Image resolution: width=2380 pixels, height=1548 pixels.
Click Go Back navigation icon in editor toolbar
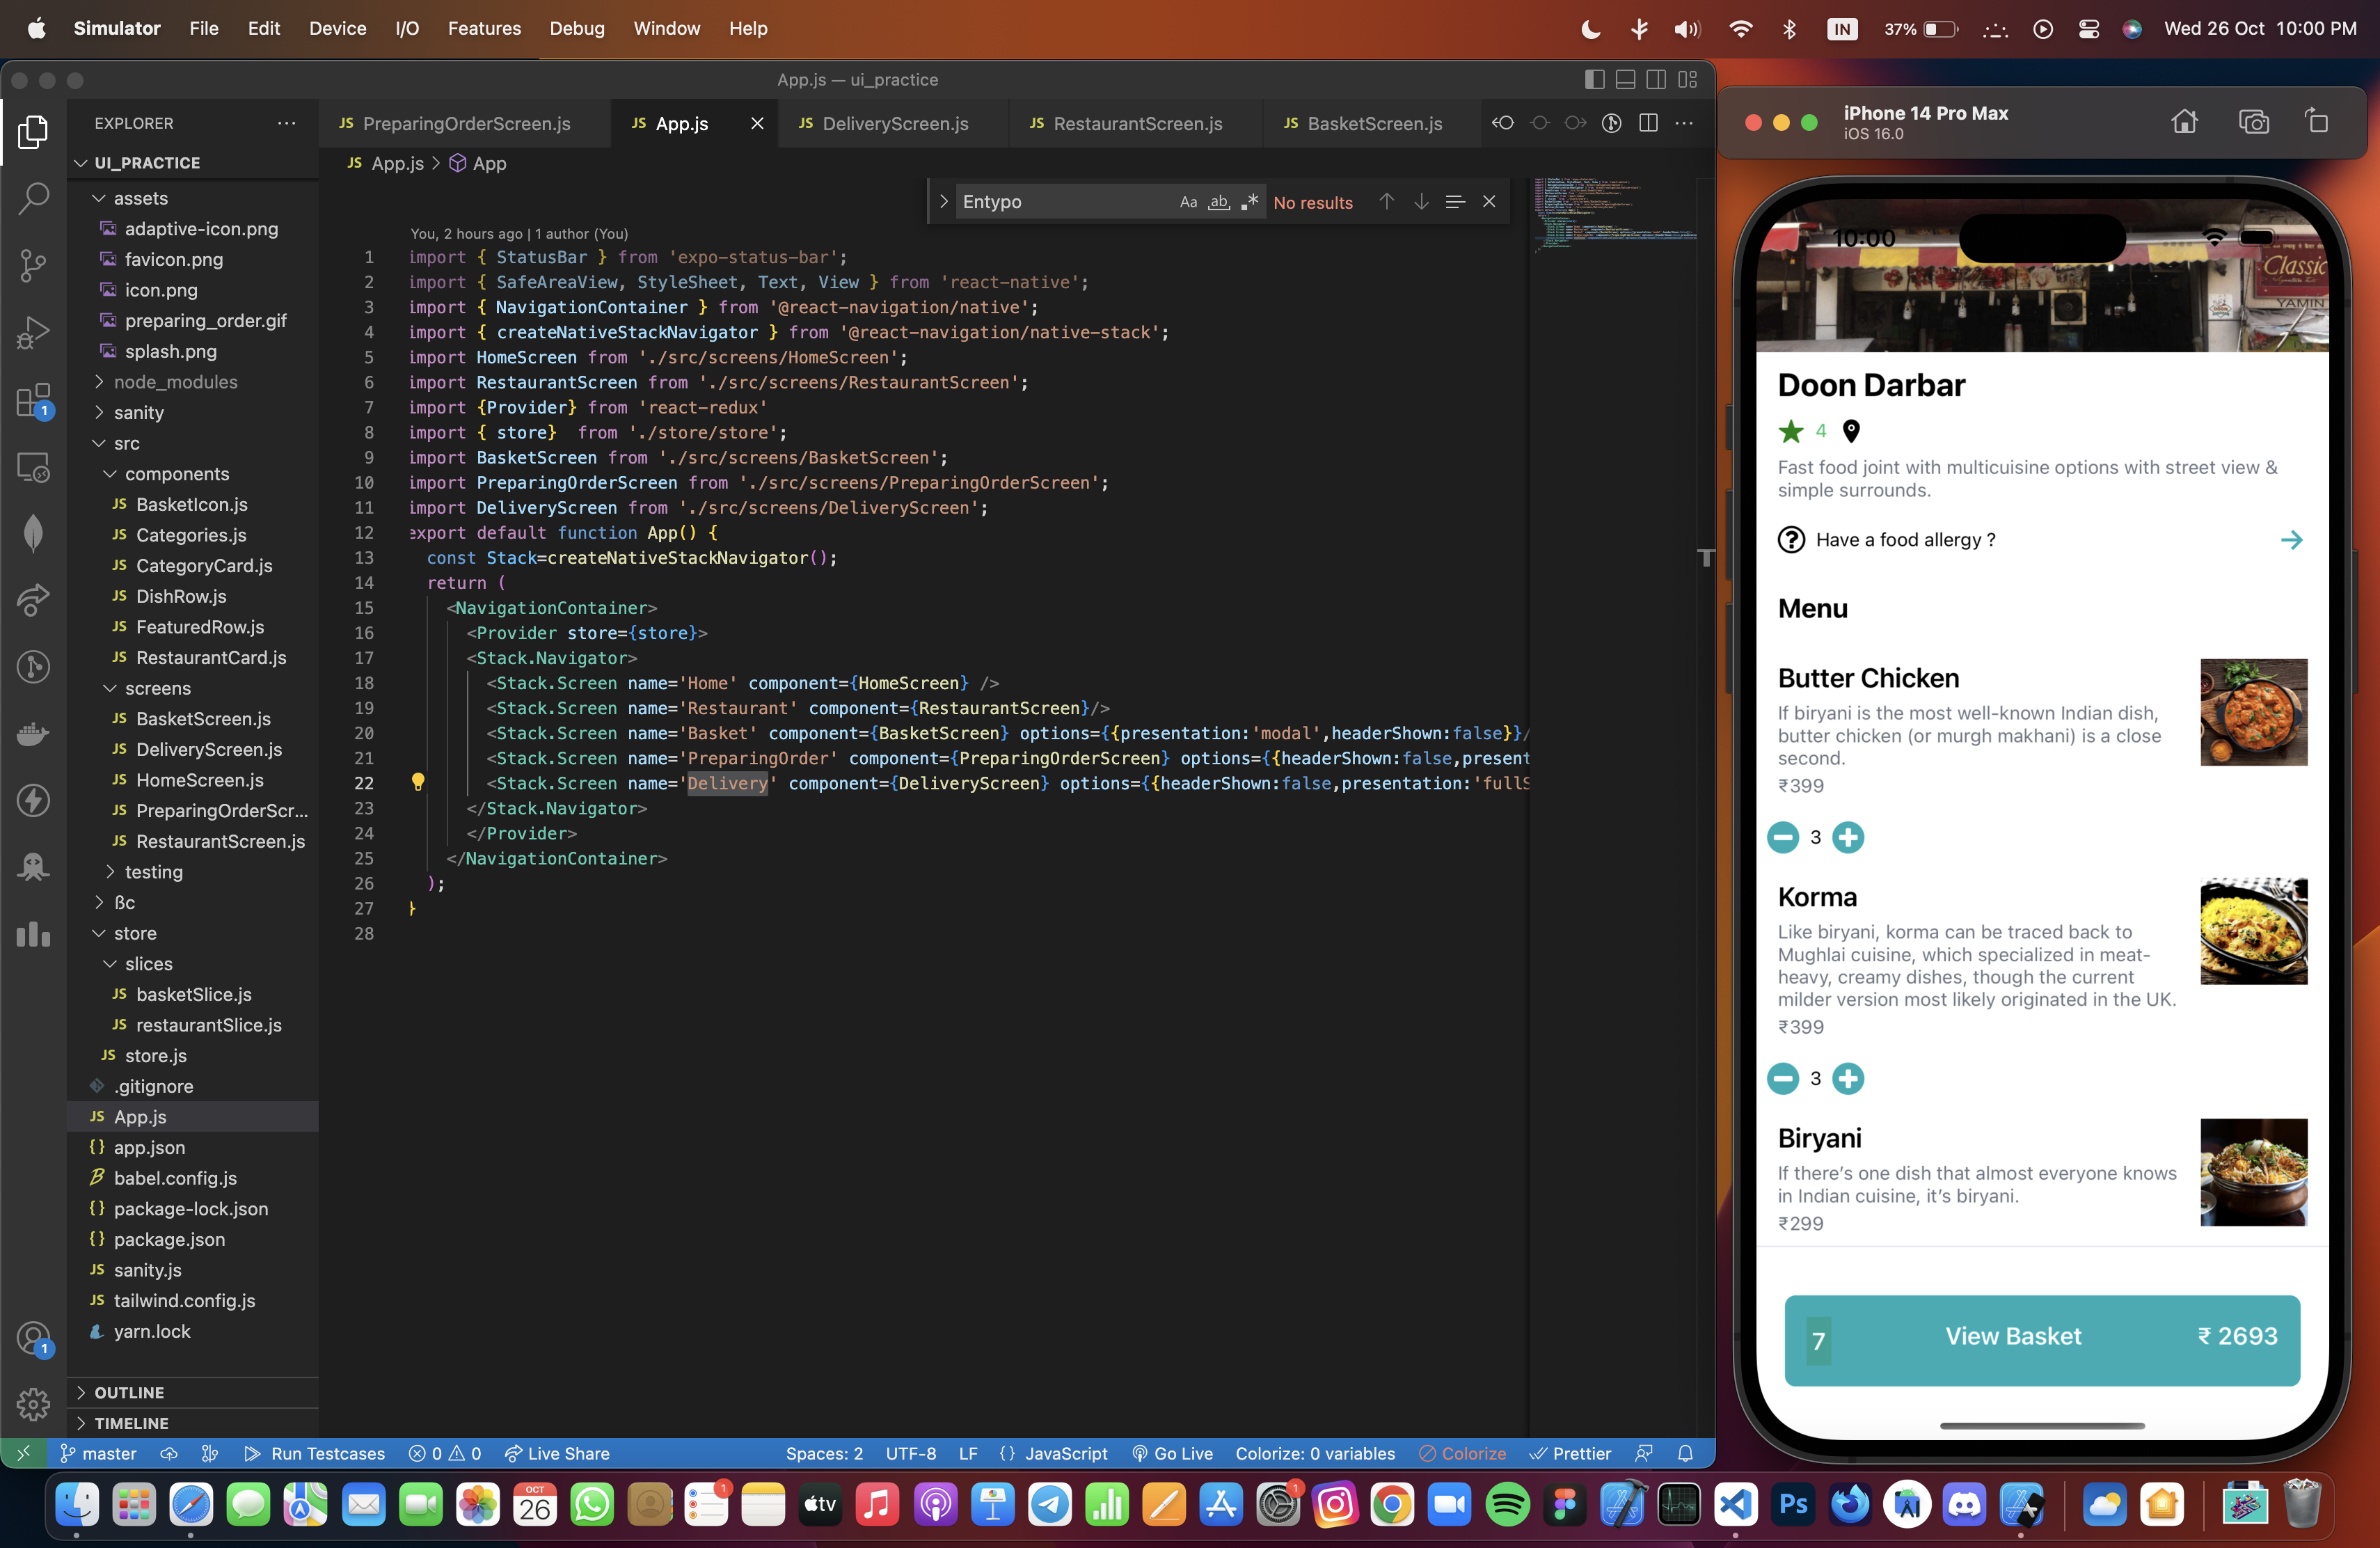[x=1502, y=123]
